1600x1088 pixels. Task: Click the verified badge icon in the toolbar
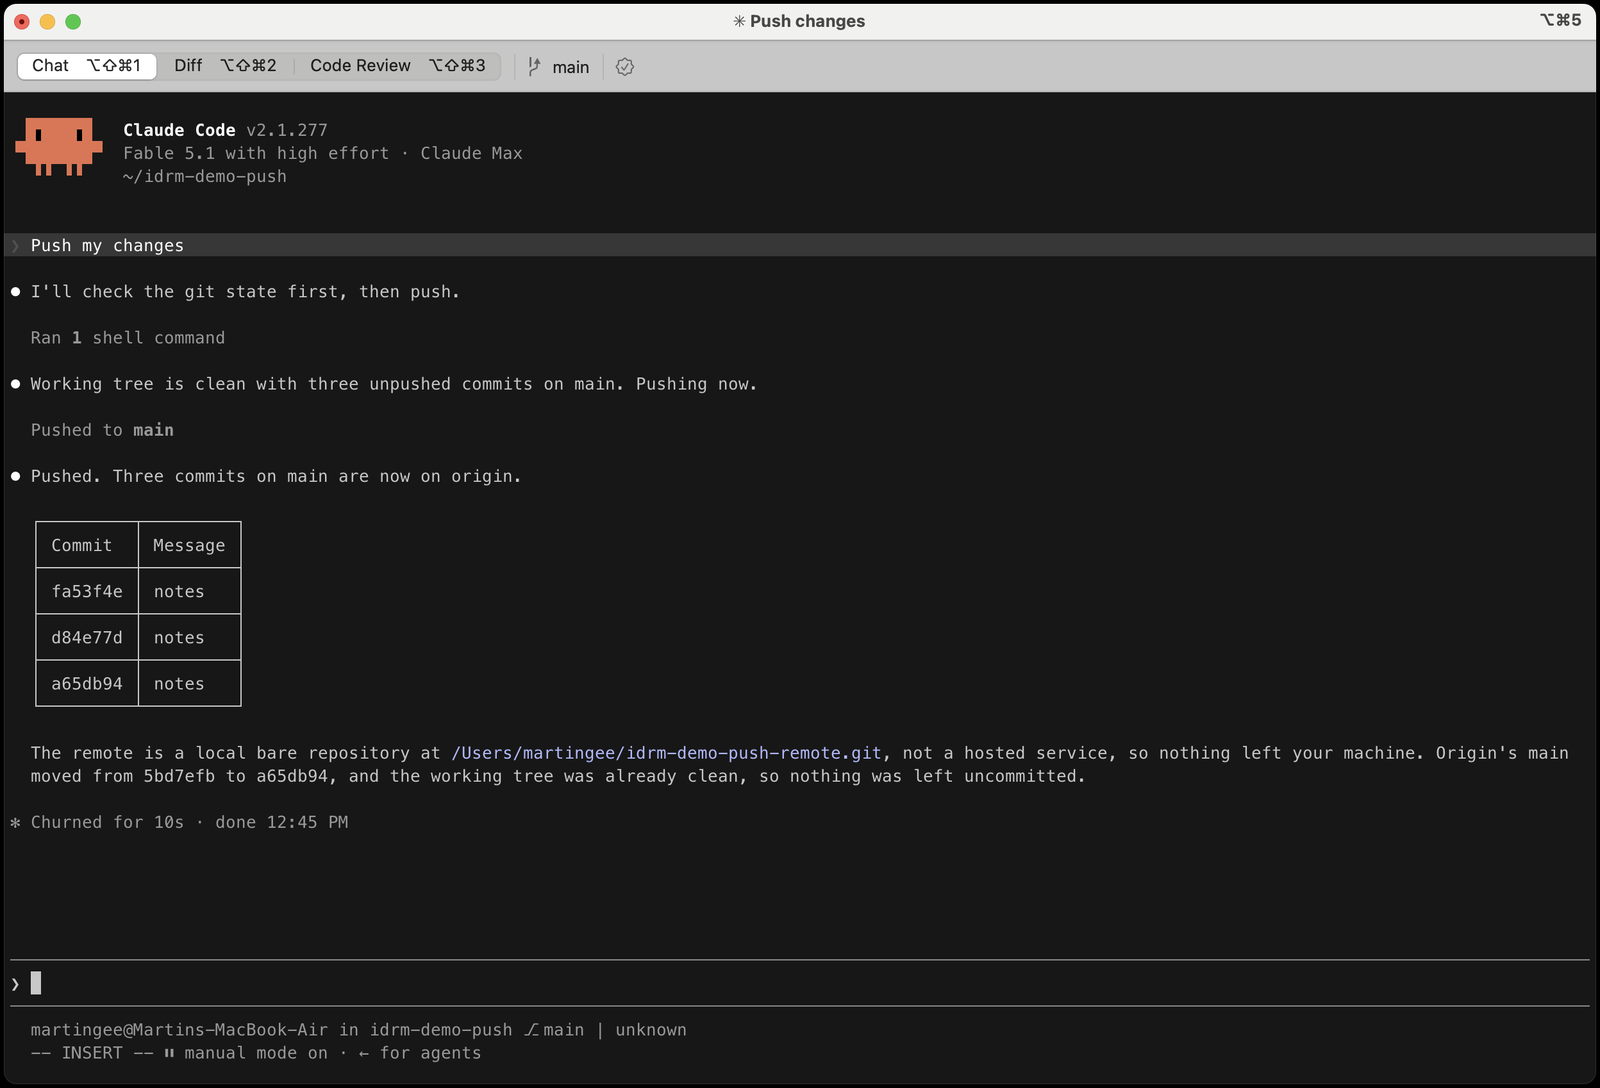[x=625, y=67]
